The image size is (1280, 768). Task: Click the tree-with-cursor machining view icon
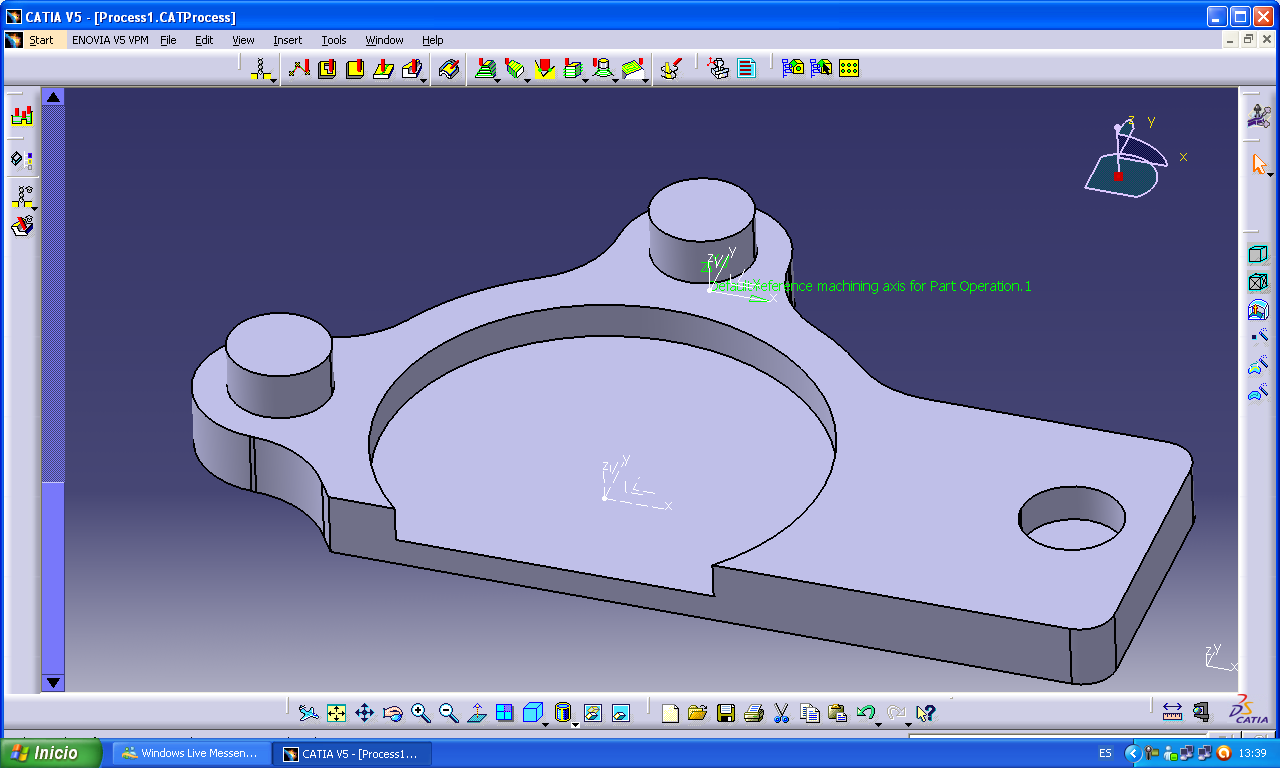821,68
